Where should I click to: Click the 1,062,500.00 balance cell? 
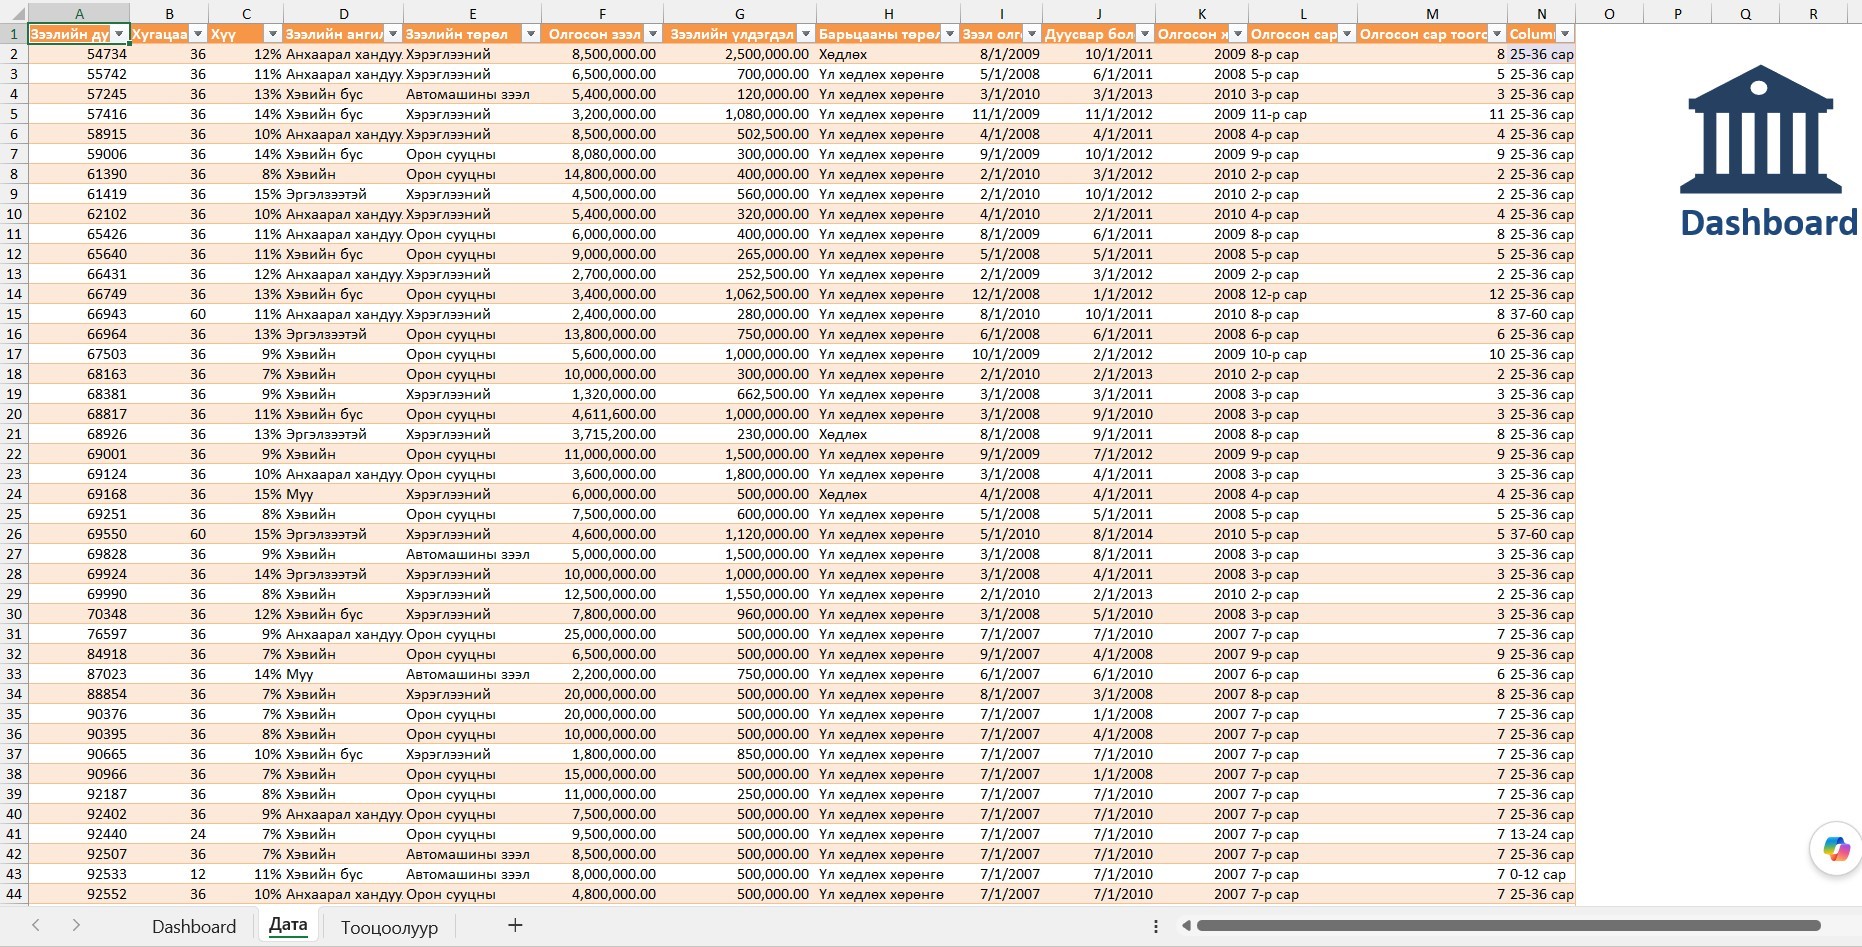click(x=739, y=294)
